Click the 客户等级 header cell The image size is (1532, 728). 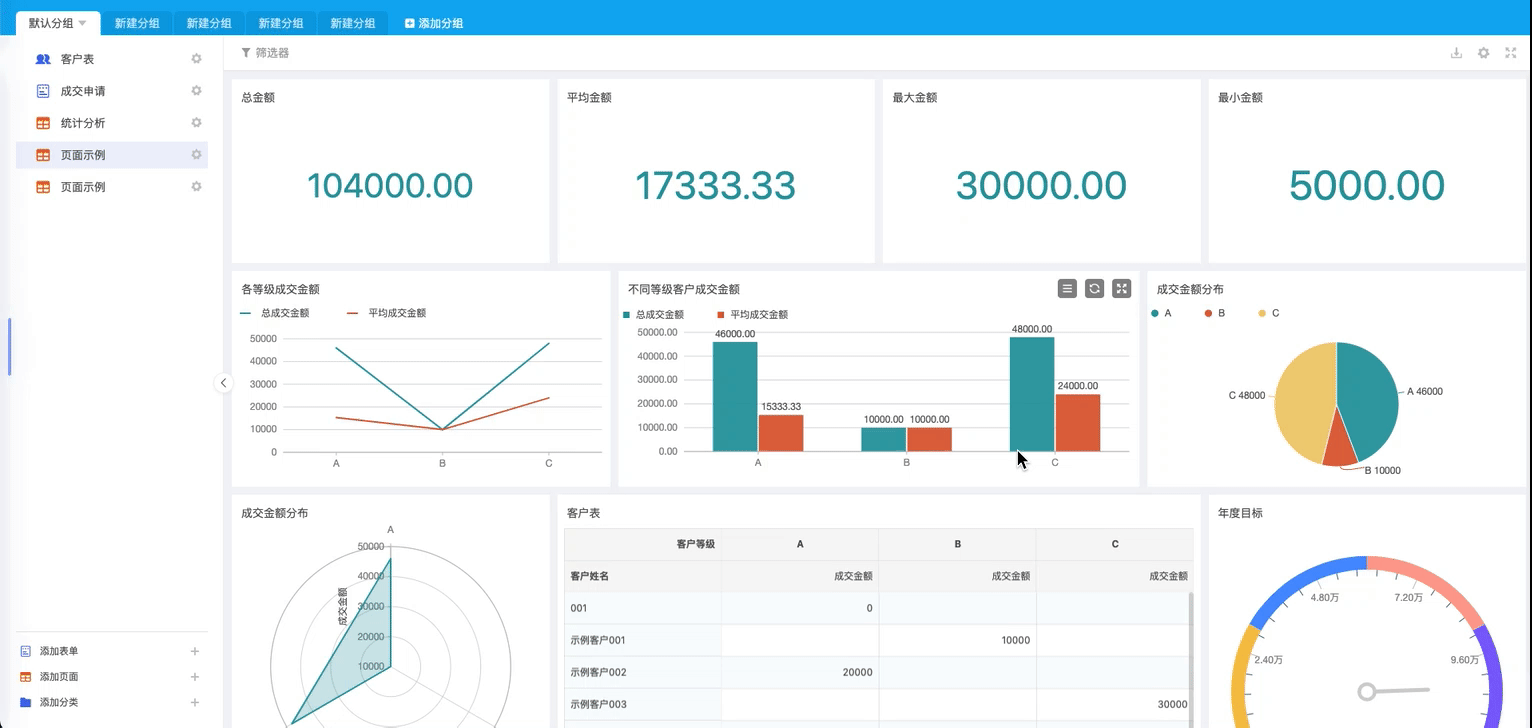(643, 544)
